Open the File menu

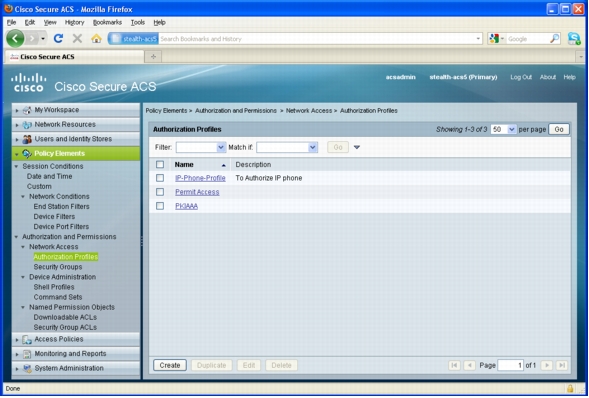click(x=11, y=23)
